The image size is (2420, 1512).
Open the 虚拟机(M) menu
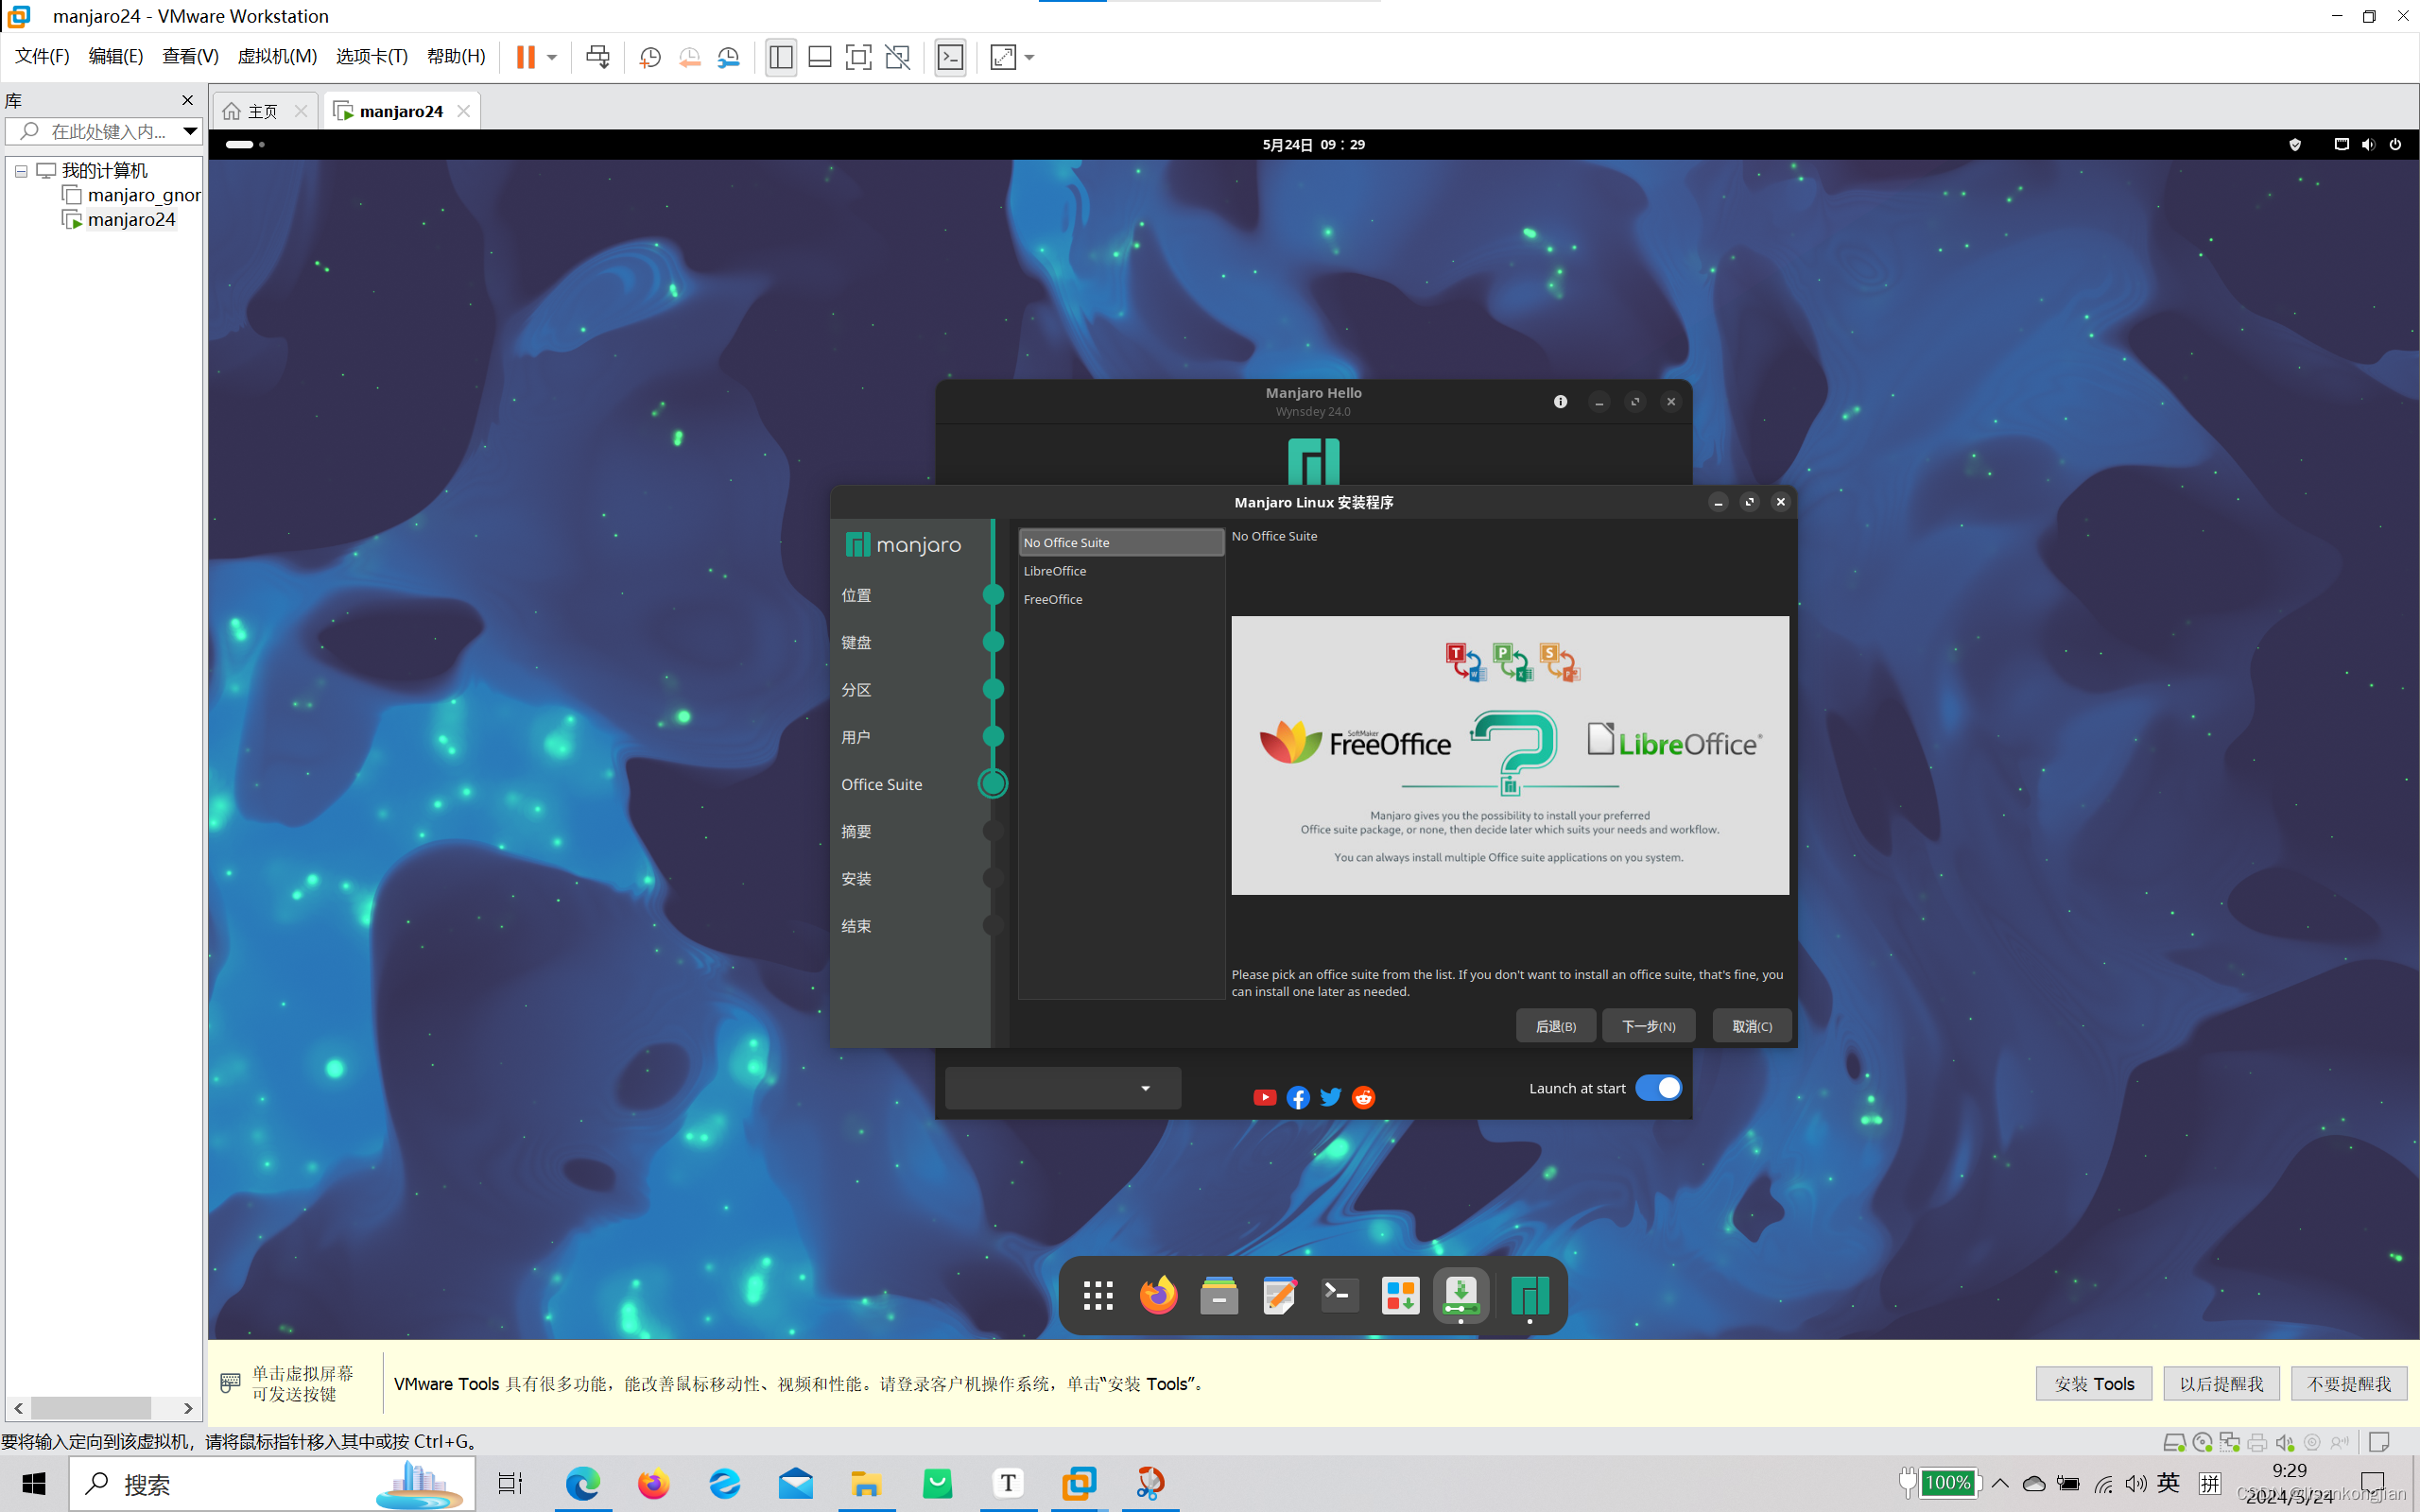click(x=277, y=56)
